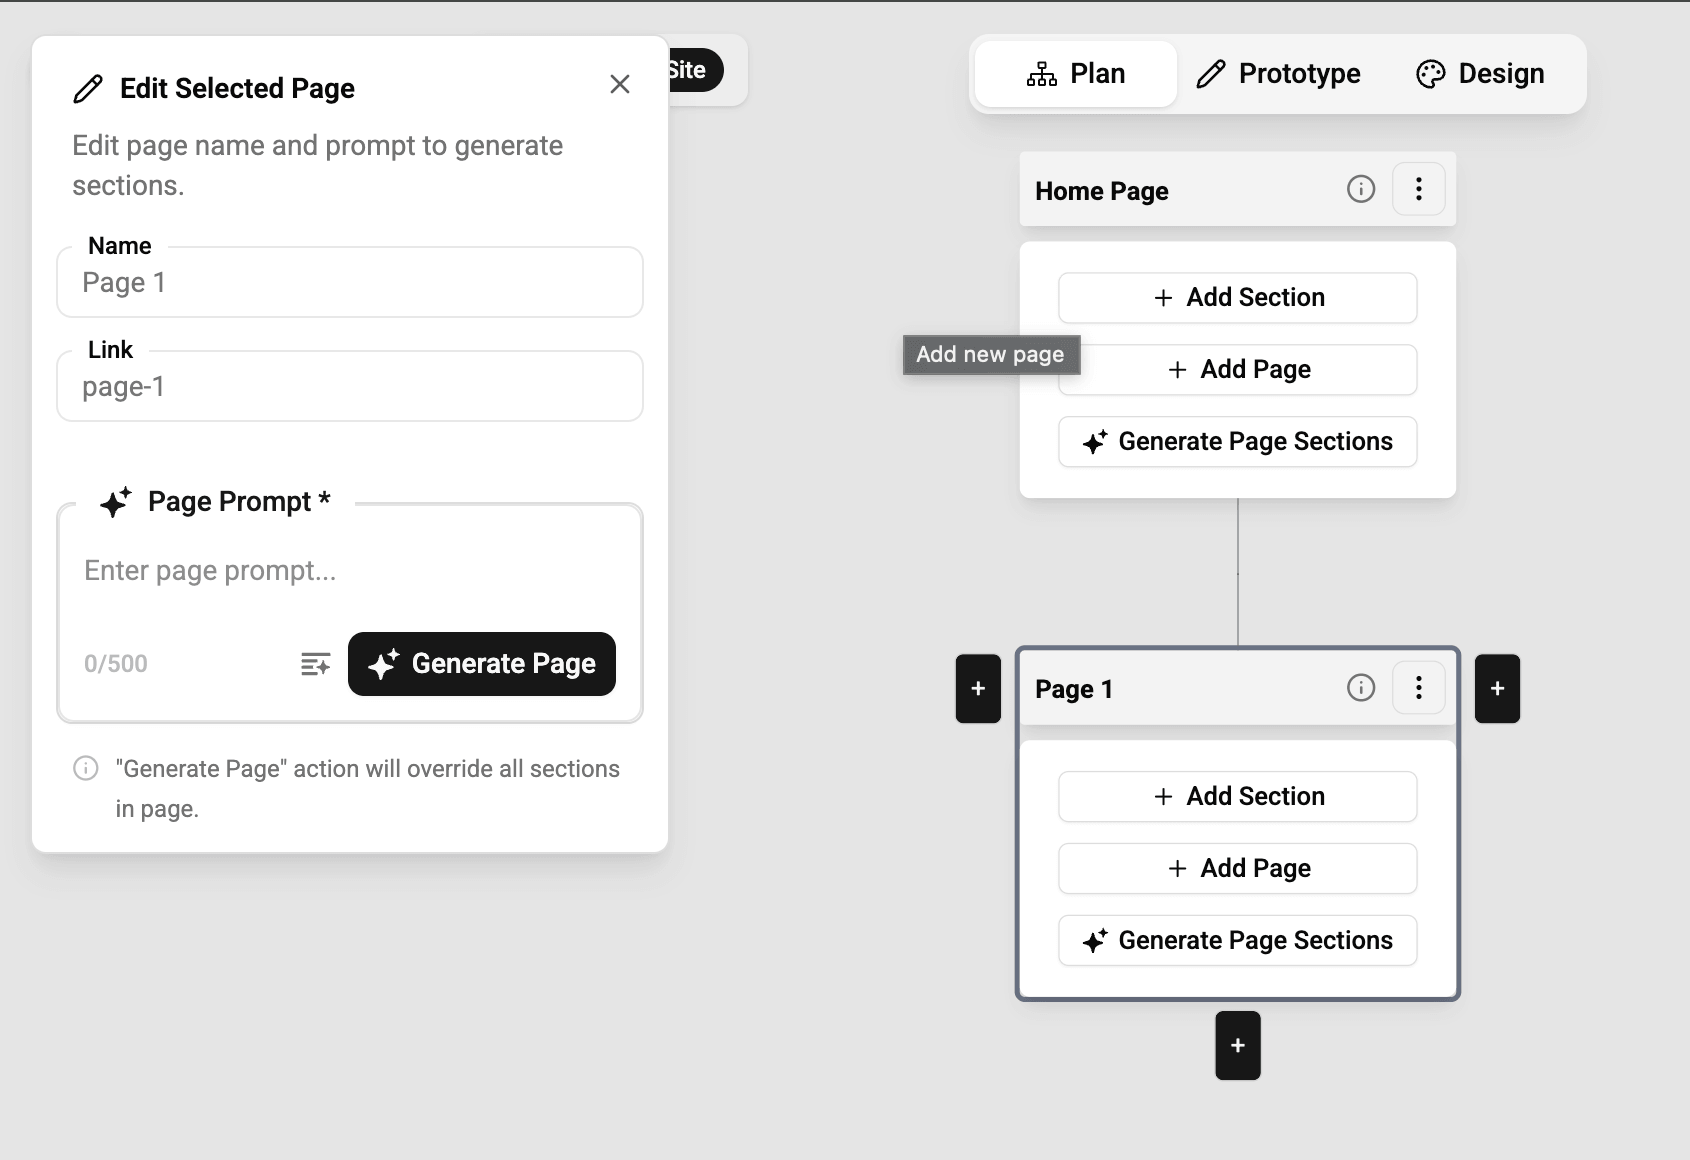
Task: Add Page under Page 1
Action: coord(1238,869)
